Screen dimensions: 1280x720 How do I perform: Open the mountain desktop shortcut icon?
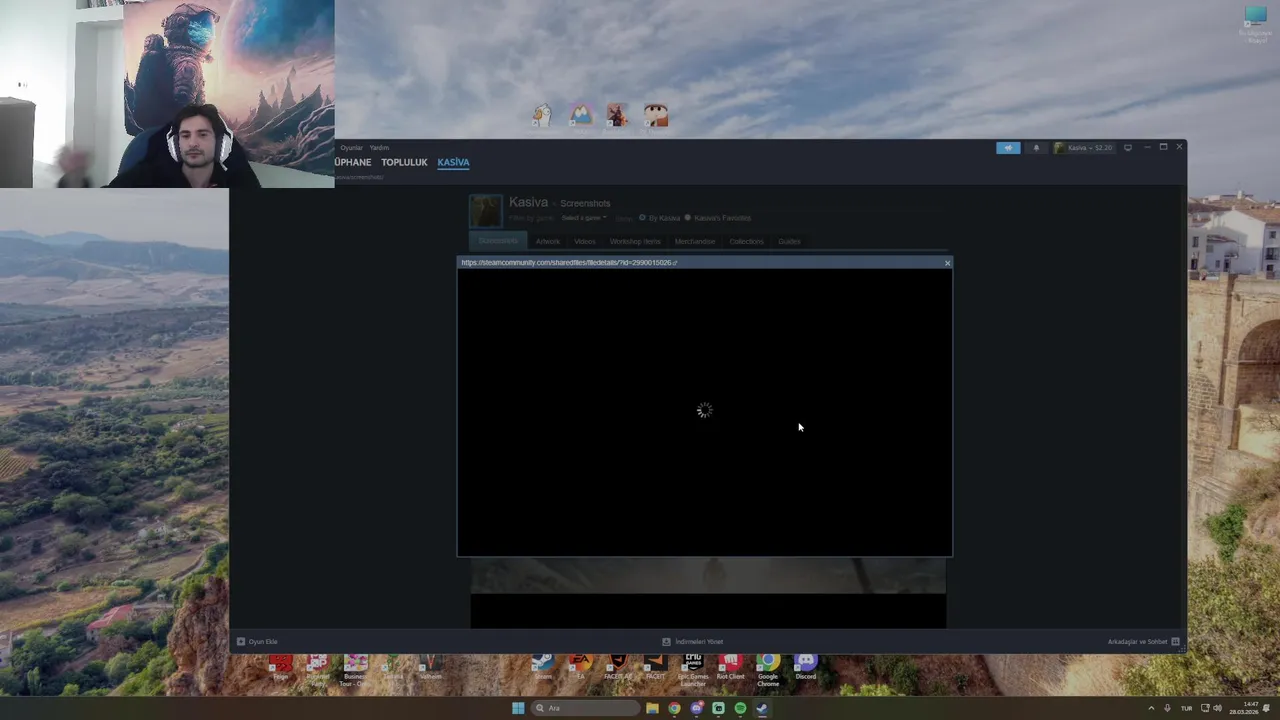pyautogui.click(x=580, y=115)
